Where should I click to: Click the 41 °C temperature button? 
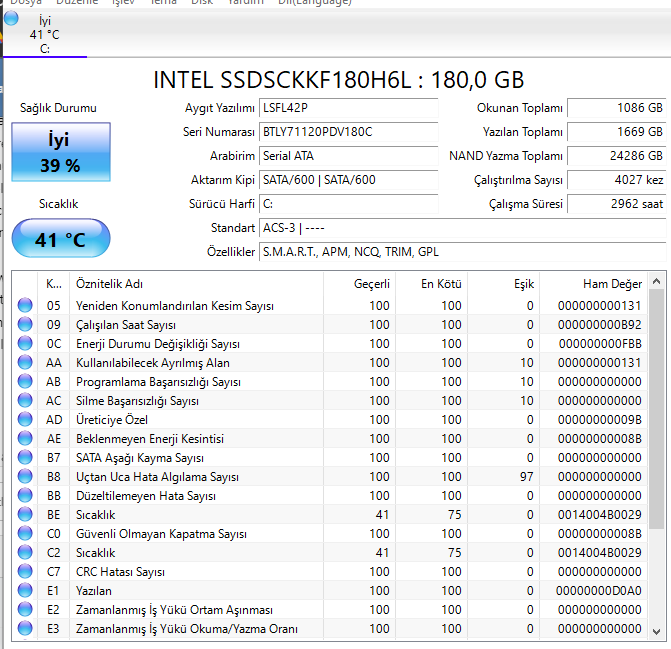point(60,239)
